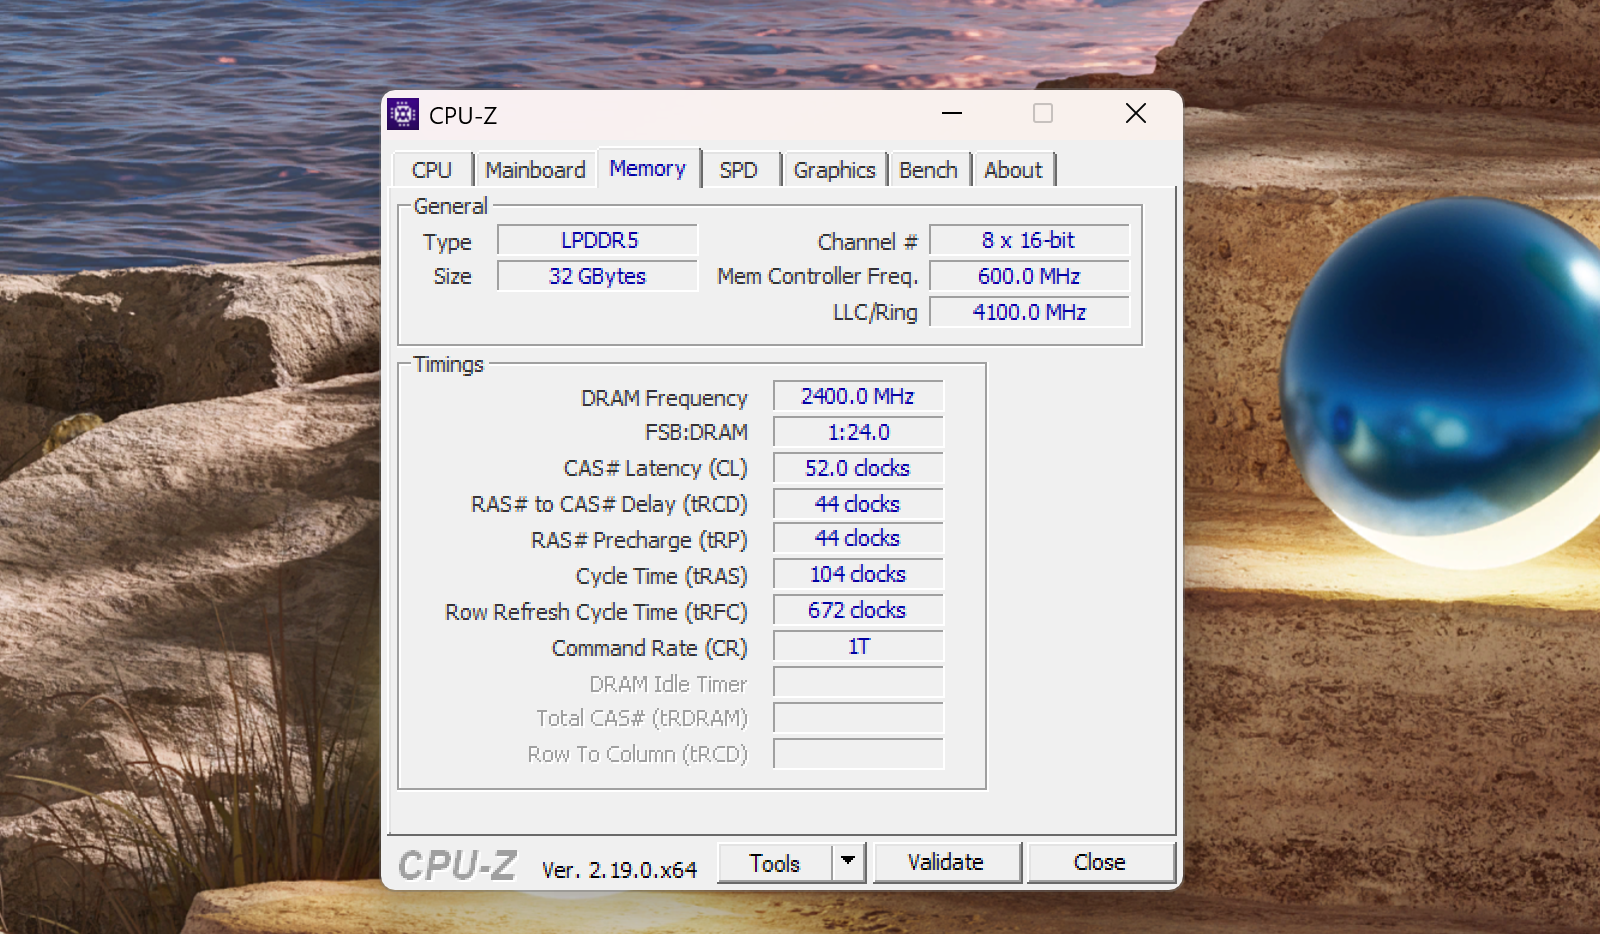The width and height of the screenshot is (1600, 934).
Task: Click the CPU-Z app icon in title bar
Action: (x=403, y=115)
